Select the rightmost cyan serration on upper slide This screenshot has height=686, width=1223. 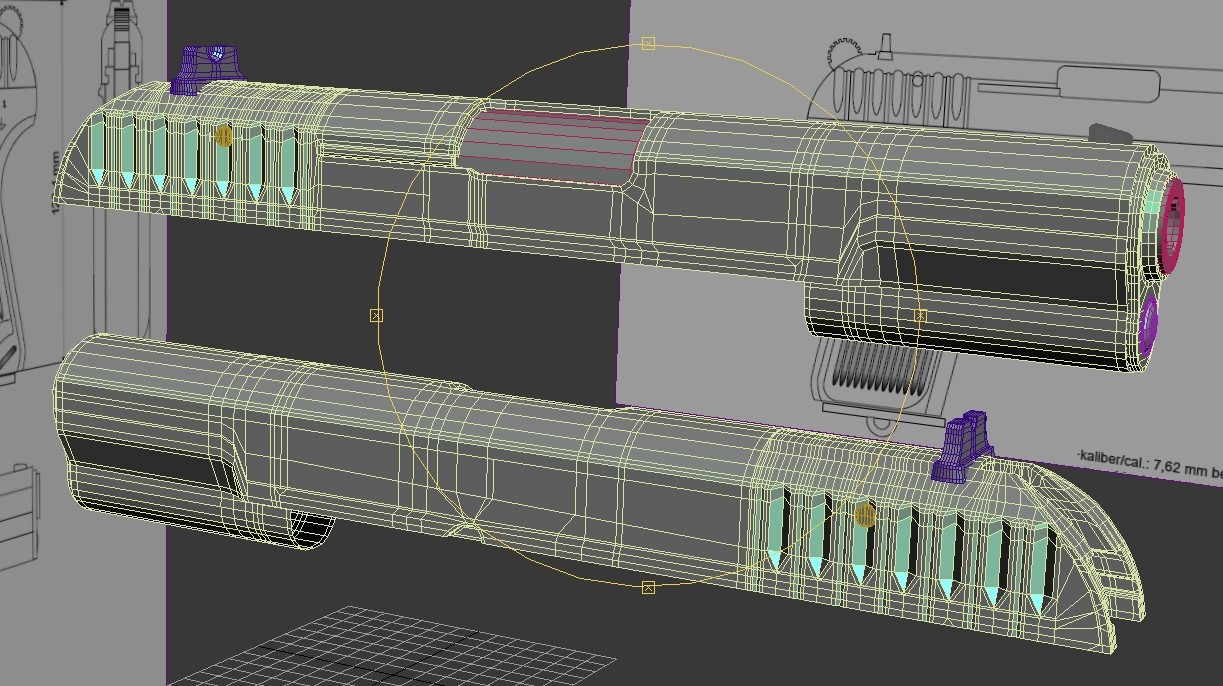coord(287,162)
